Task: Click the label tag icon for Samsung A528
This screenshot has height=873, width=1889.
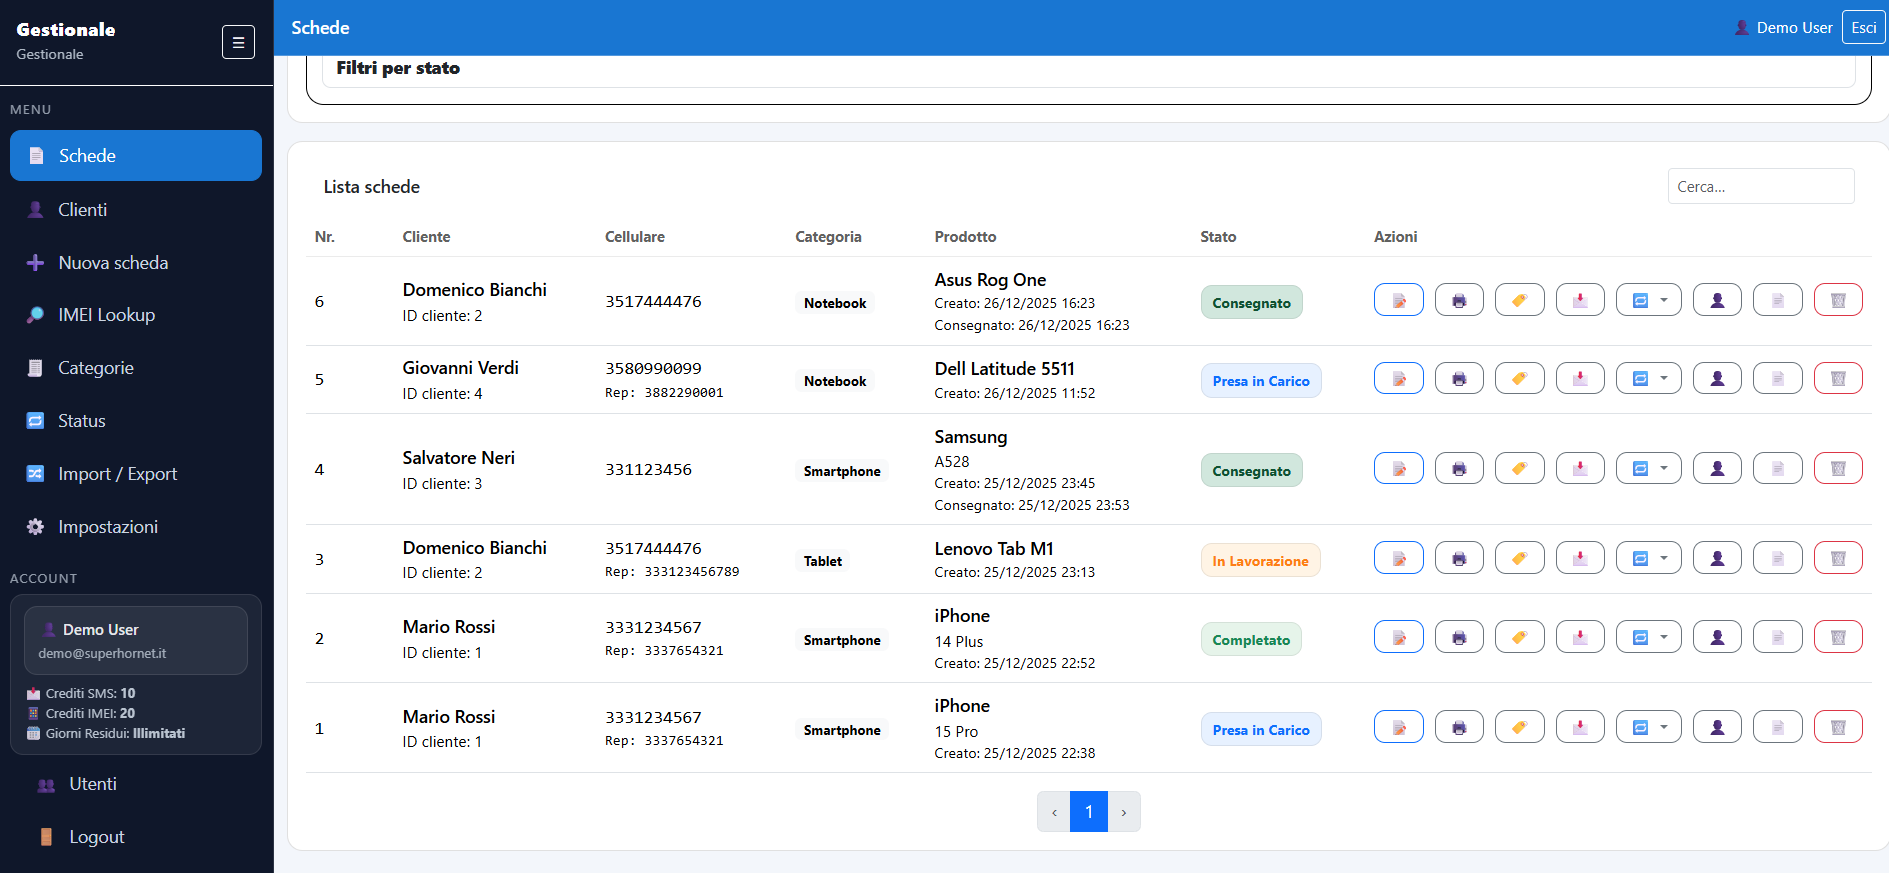Action: (x=1519, y=468)
